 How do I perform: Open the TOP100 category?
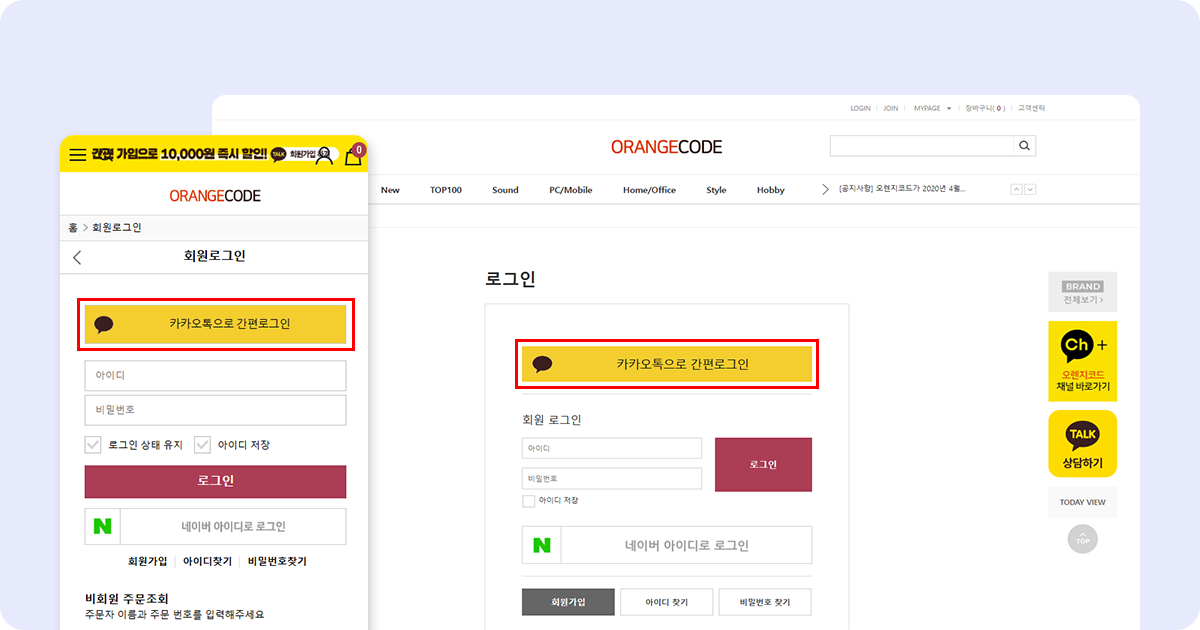[446, 190]
